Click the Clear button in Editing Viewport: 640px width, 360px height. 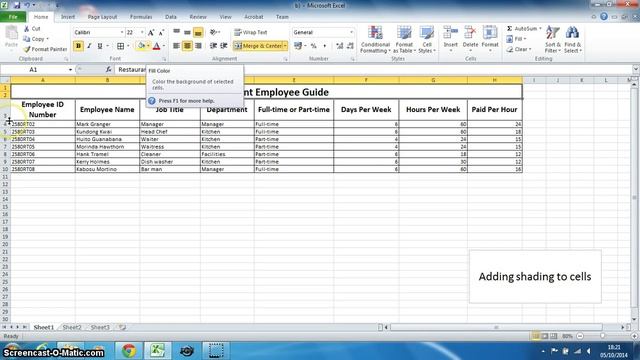[518, 49]
